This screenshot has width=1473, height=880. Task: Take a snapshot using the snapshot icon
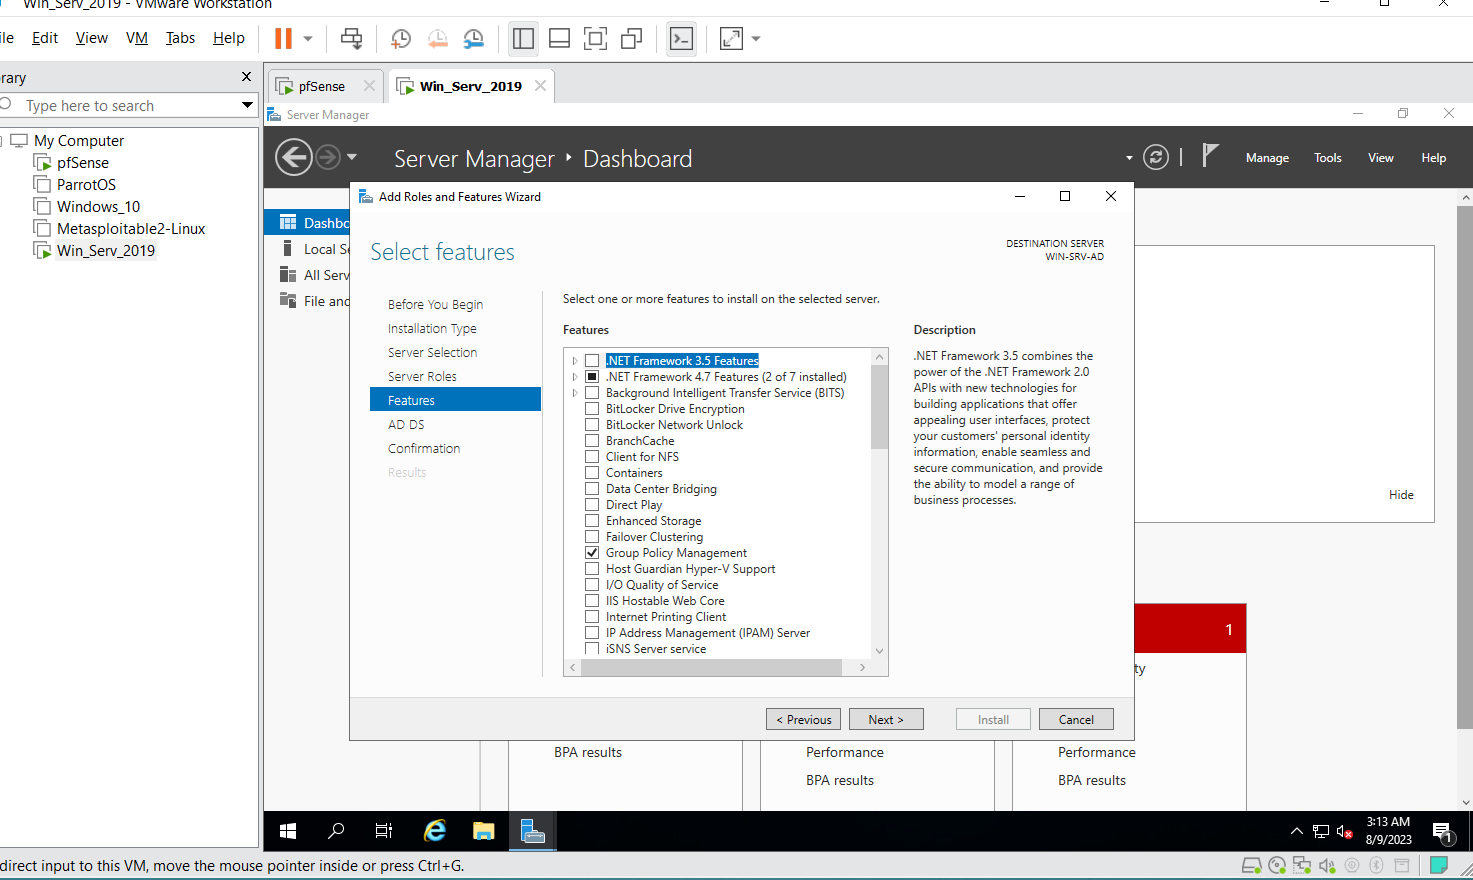401,39
